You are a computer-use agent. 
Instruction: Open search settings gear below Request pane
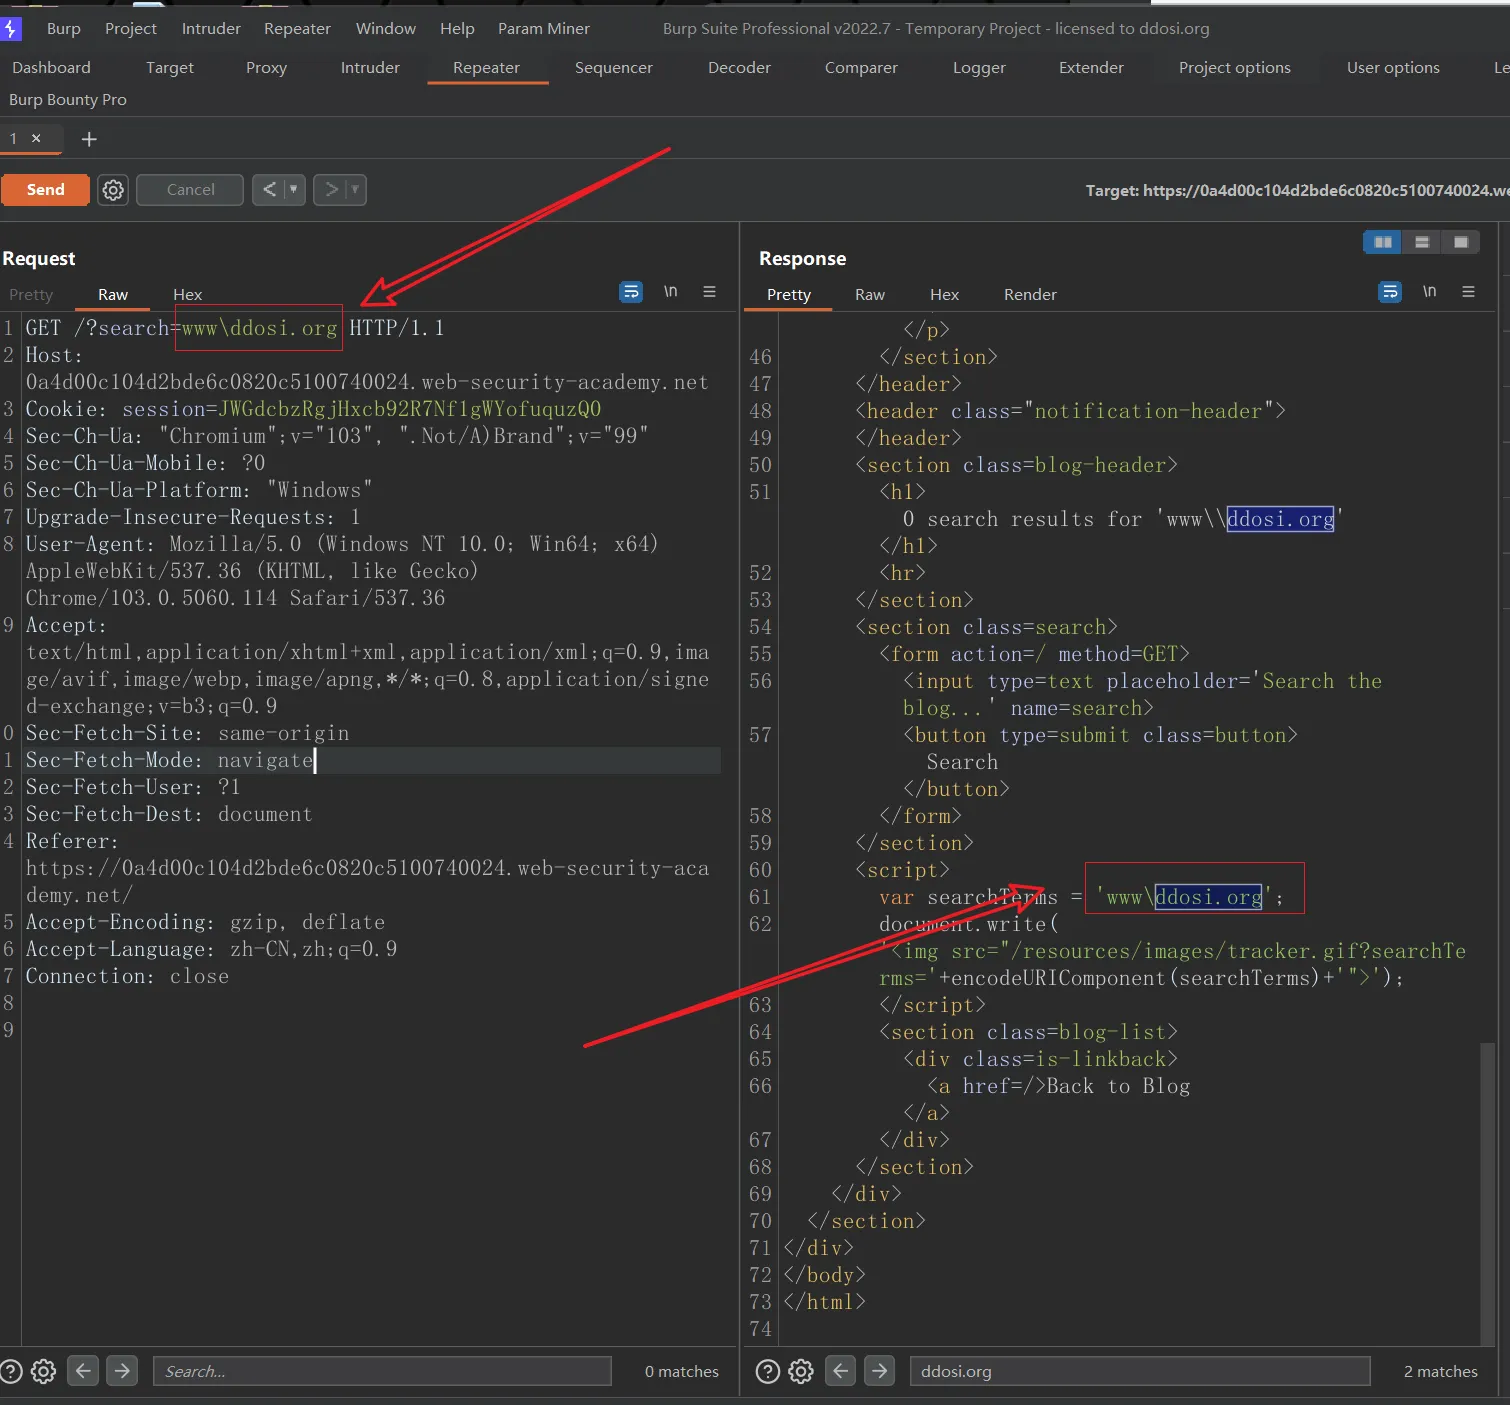click(x=43, y=1371)
